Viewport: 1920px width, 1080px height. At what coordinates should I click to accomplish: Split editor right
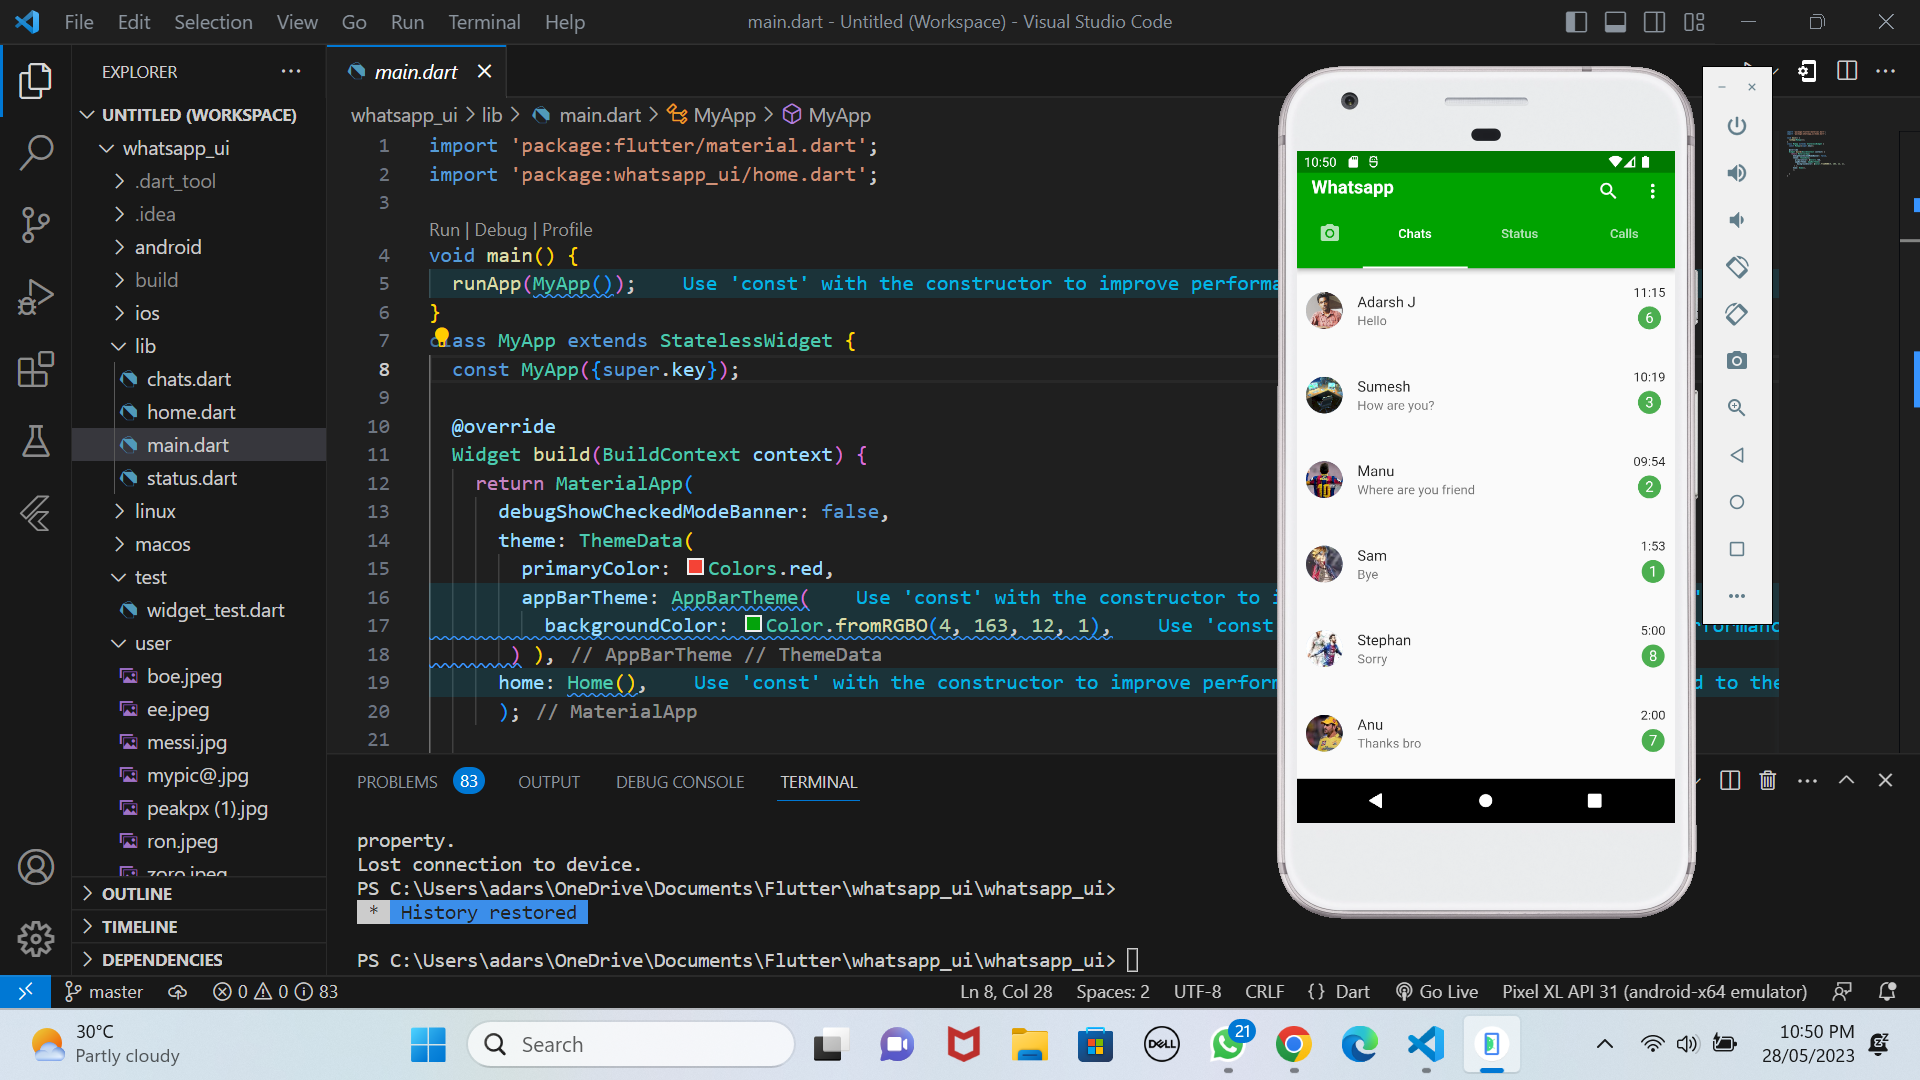tap(1847, 71)
